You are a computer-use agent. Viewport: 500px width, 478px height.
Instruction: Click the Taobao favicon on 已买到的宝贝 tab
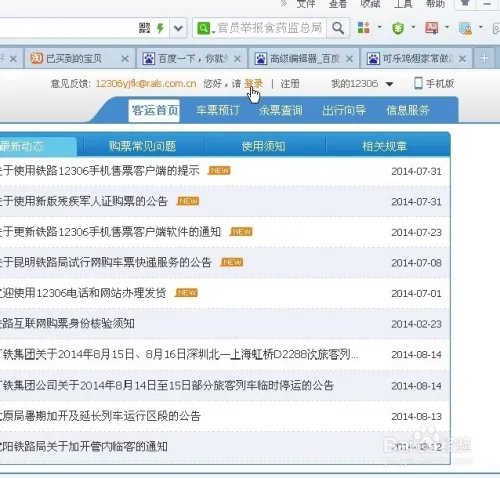pos(37,59)
